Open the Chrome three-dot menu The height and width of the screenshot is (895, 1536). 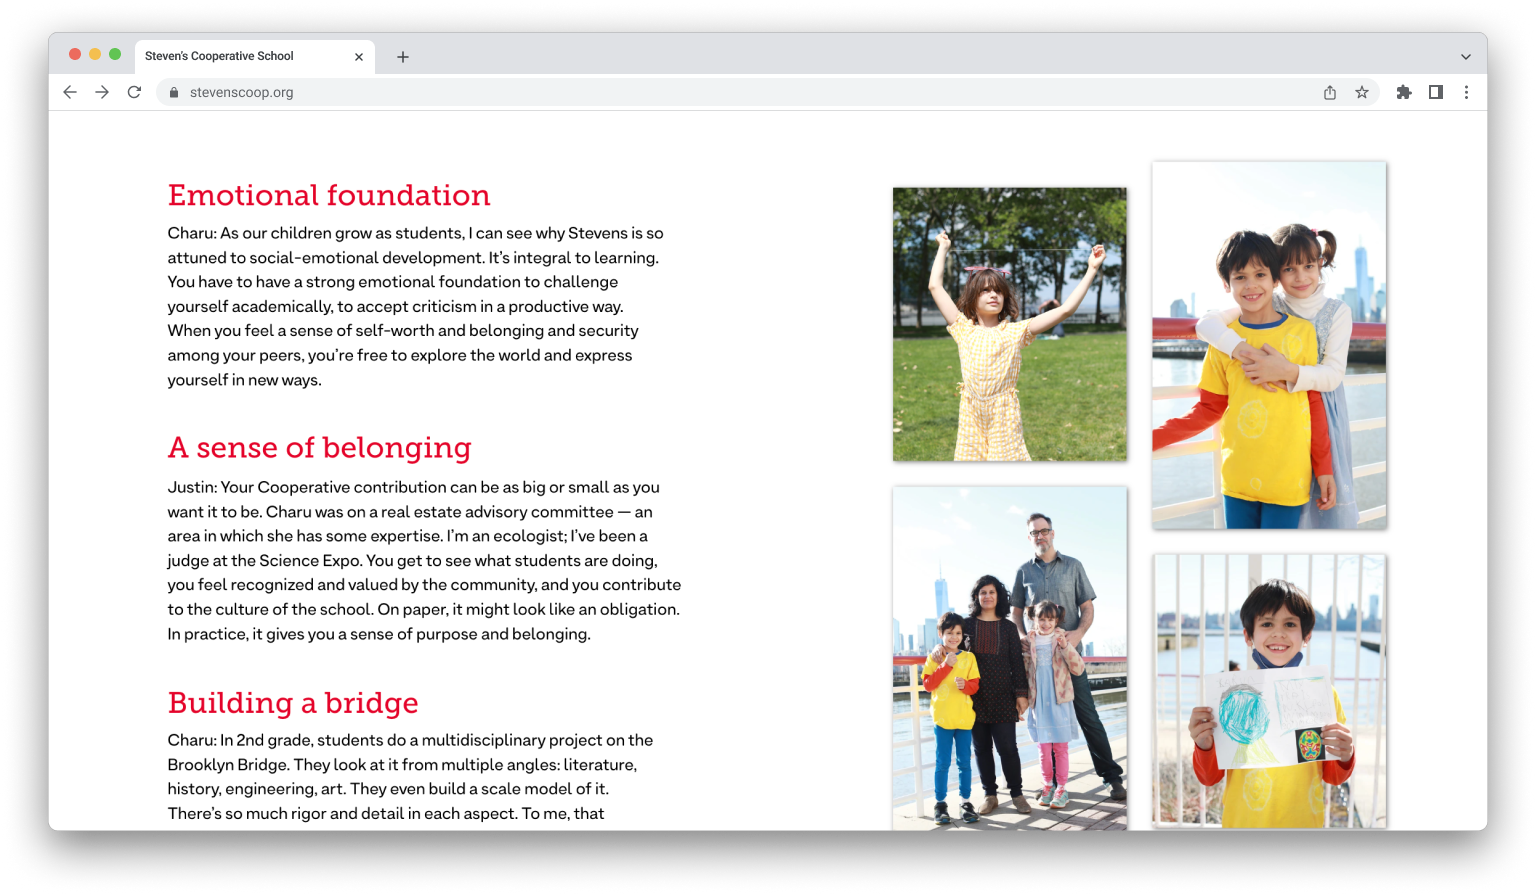1467,92
